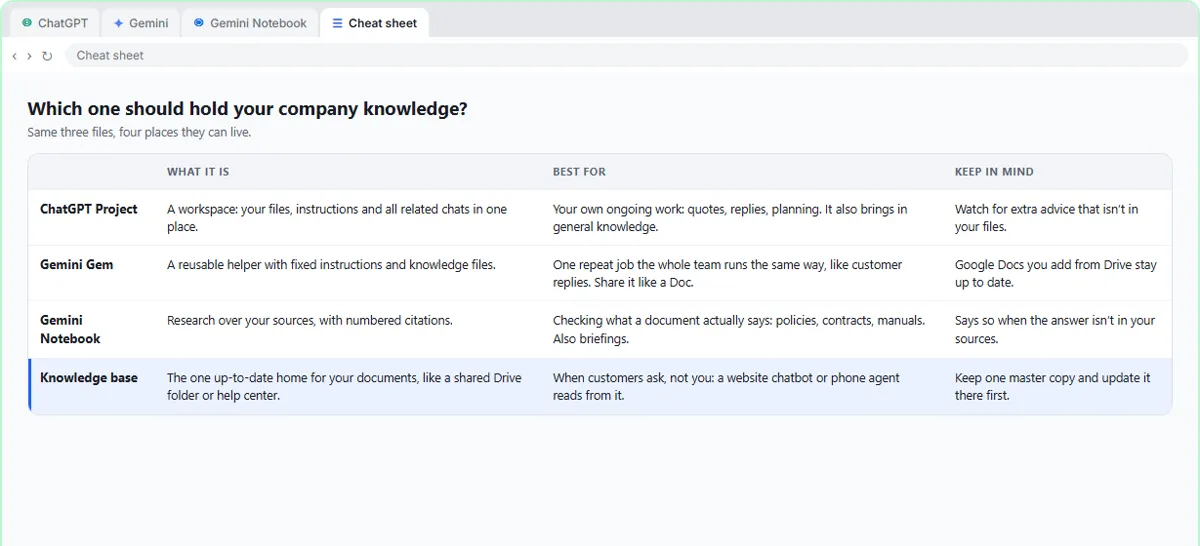Click the ChatGPT tab logo icon
The height and width of the screenshot is (546, 1200).
tap(27, 23)
